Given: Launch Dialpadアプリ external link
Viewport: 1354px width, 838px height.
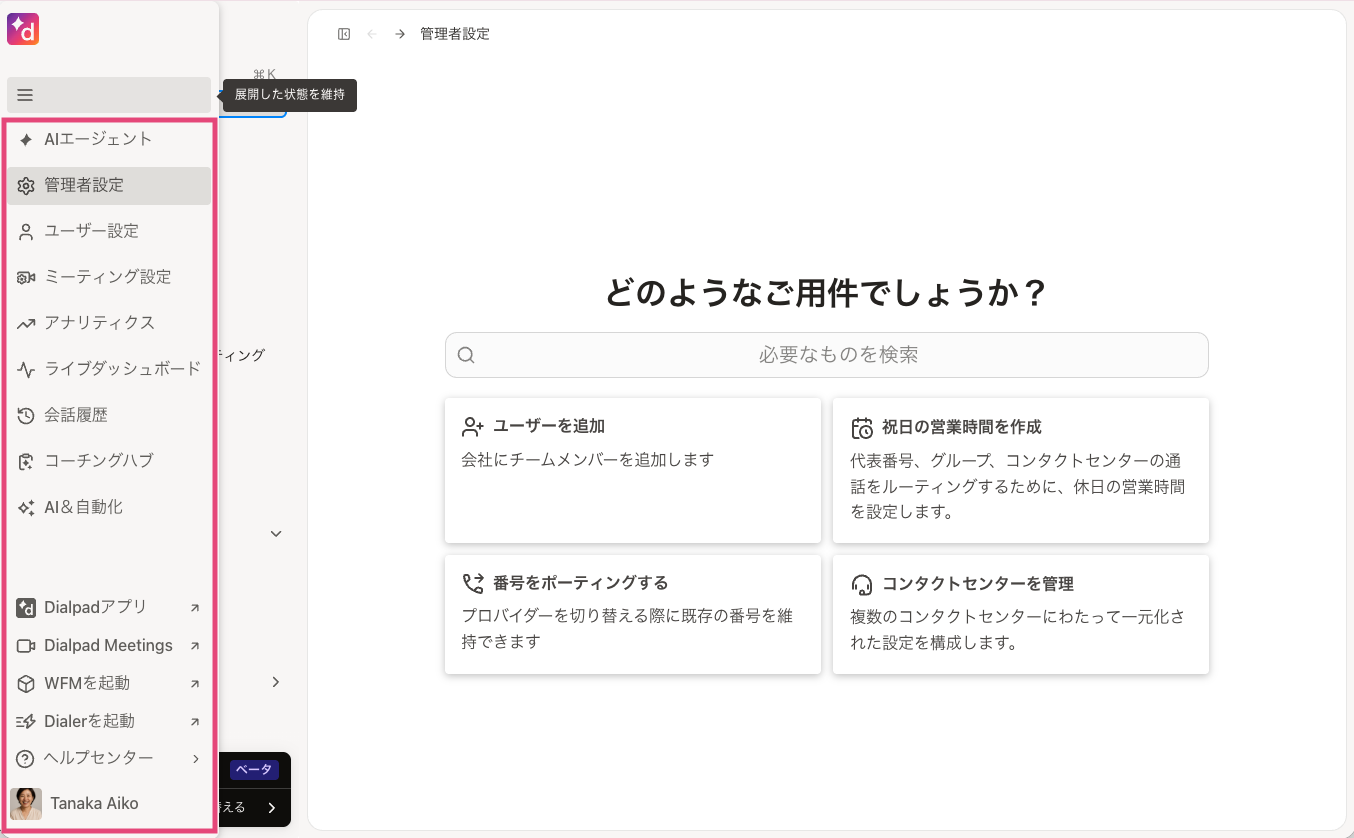Looking at the screenshot, I should point(109,607).
